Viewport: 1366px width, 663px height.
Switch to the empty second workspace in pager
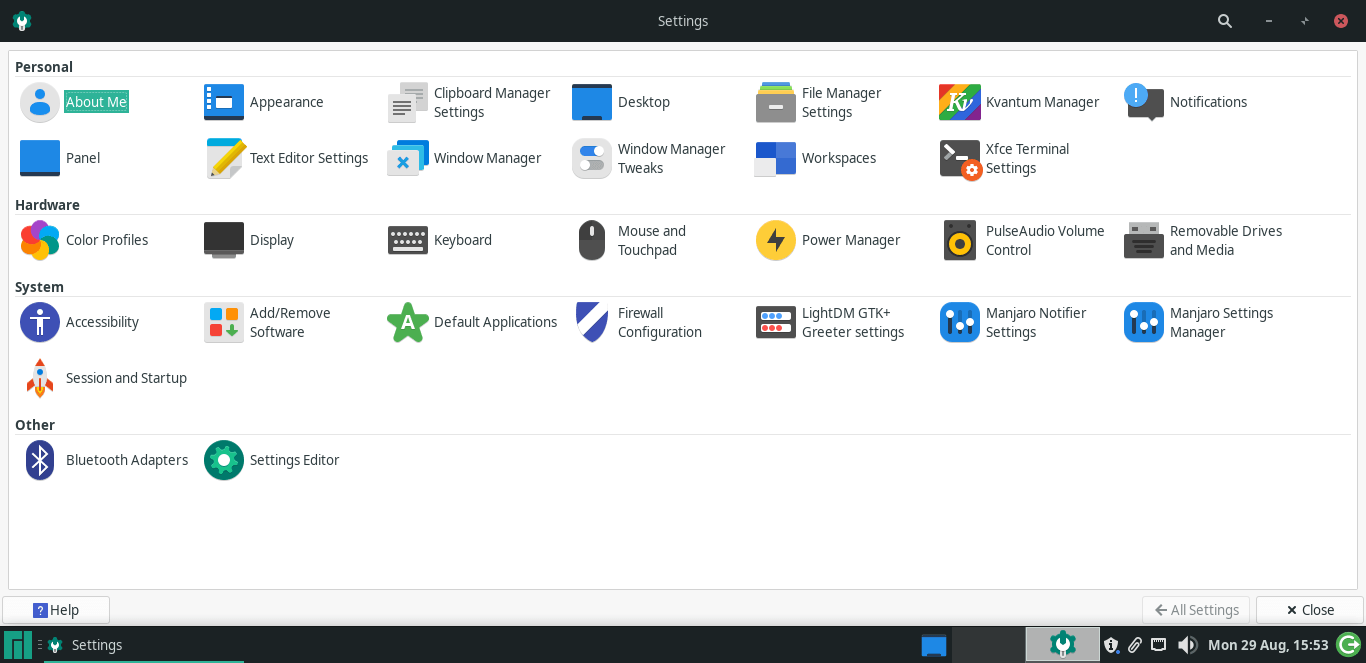click(x=988, y=645)
